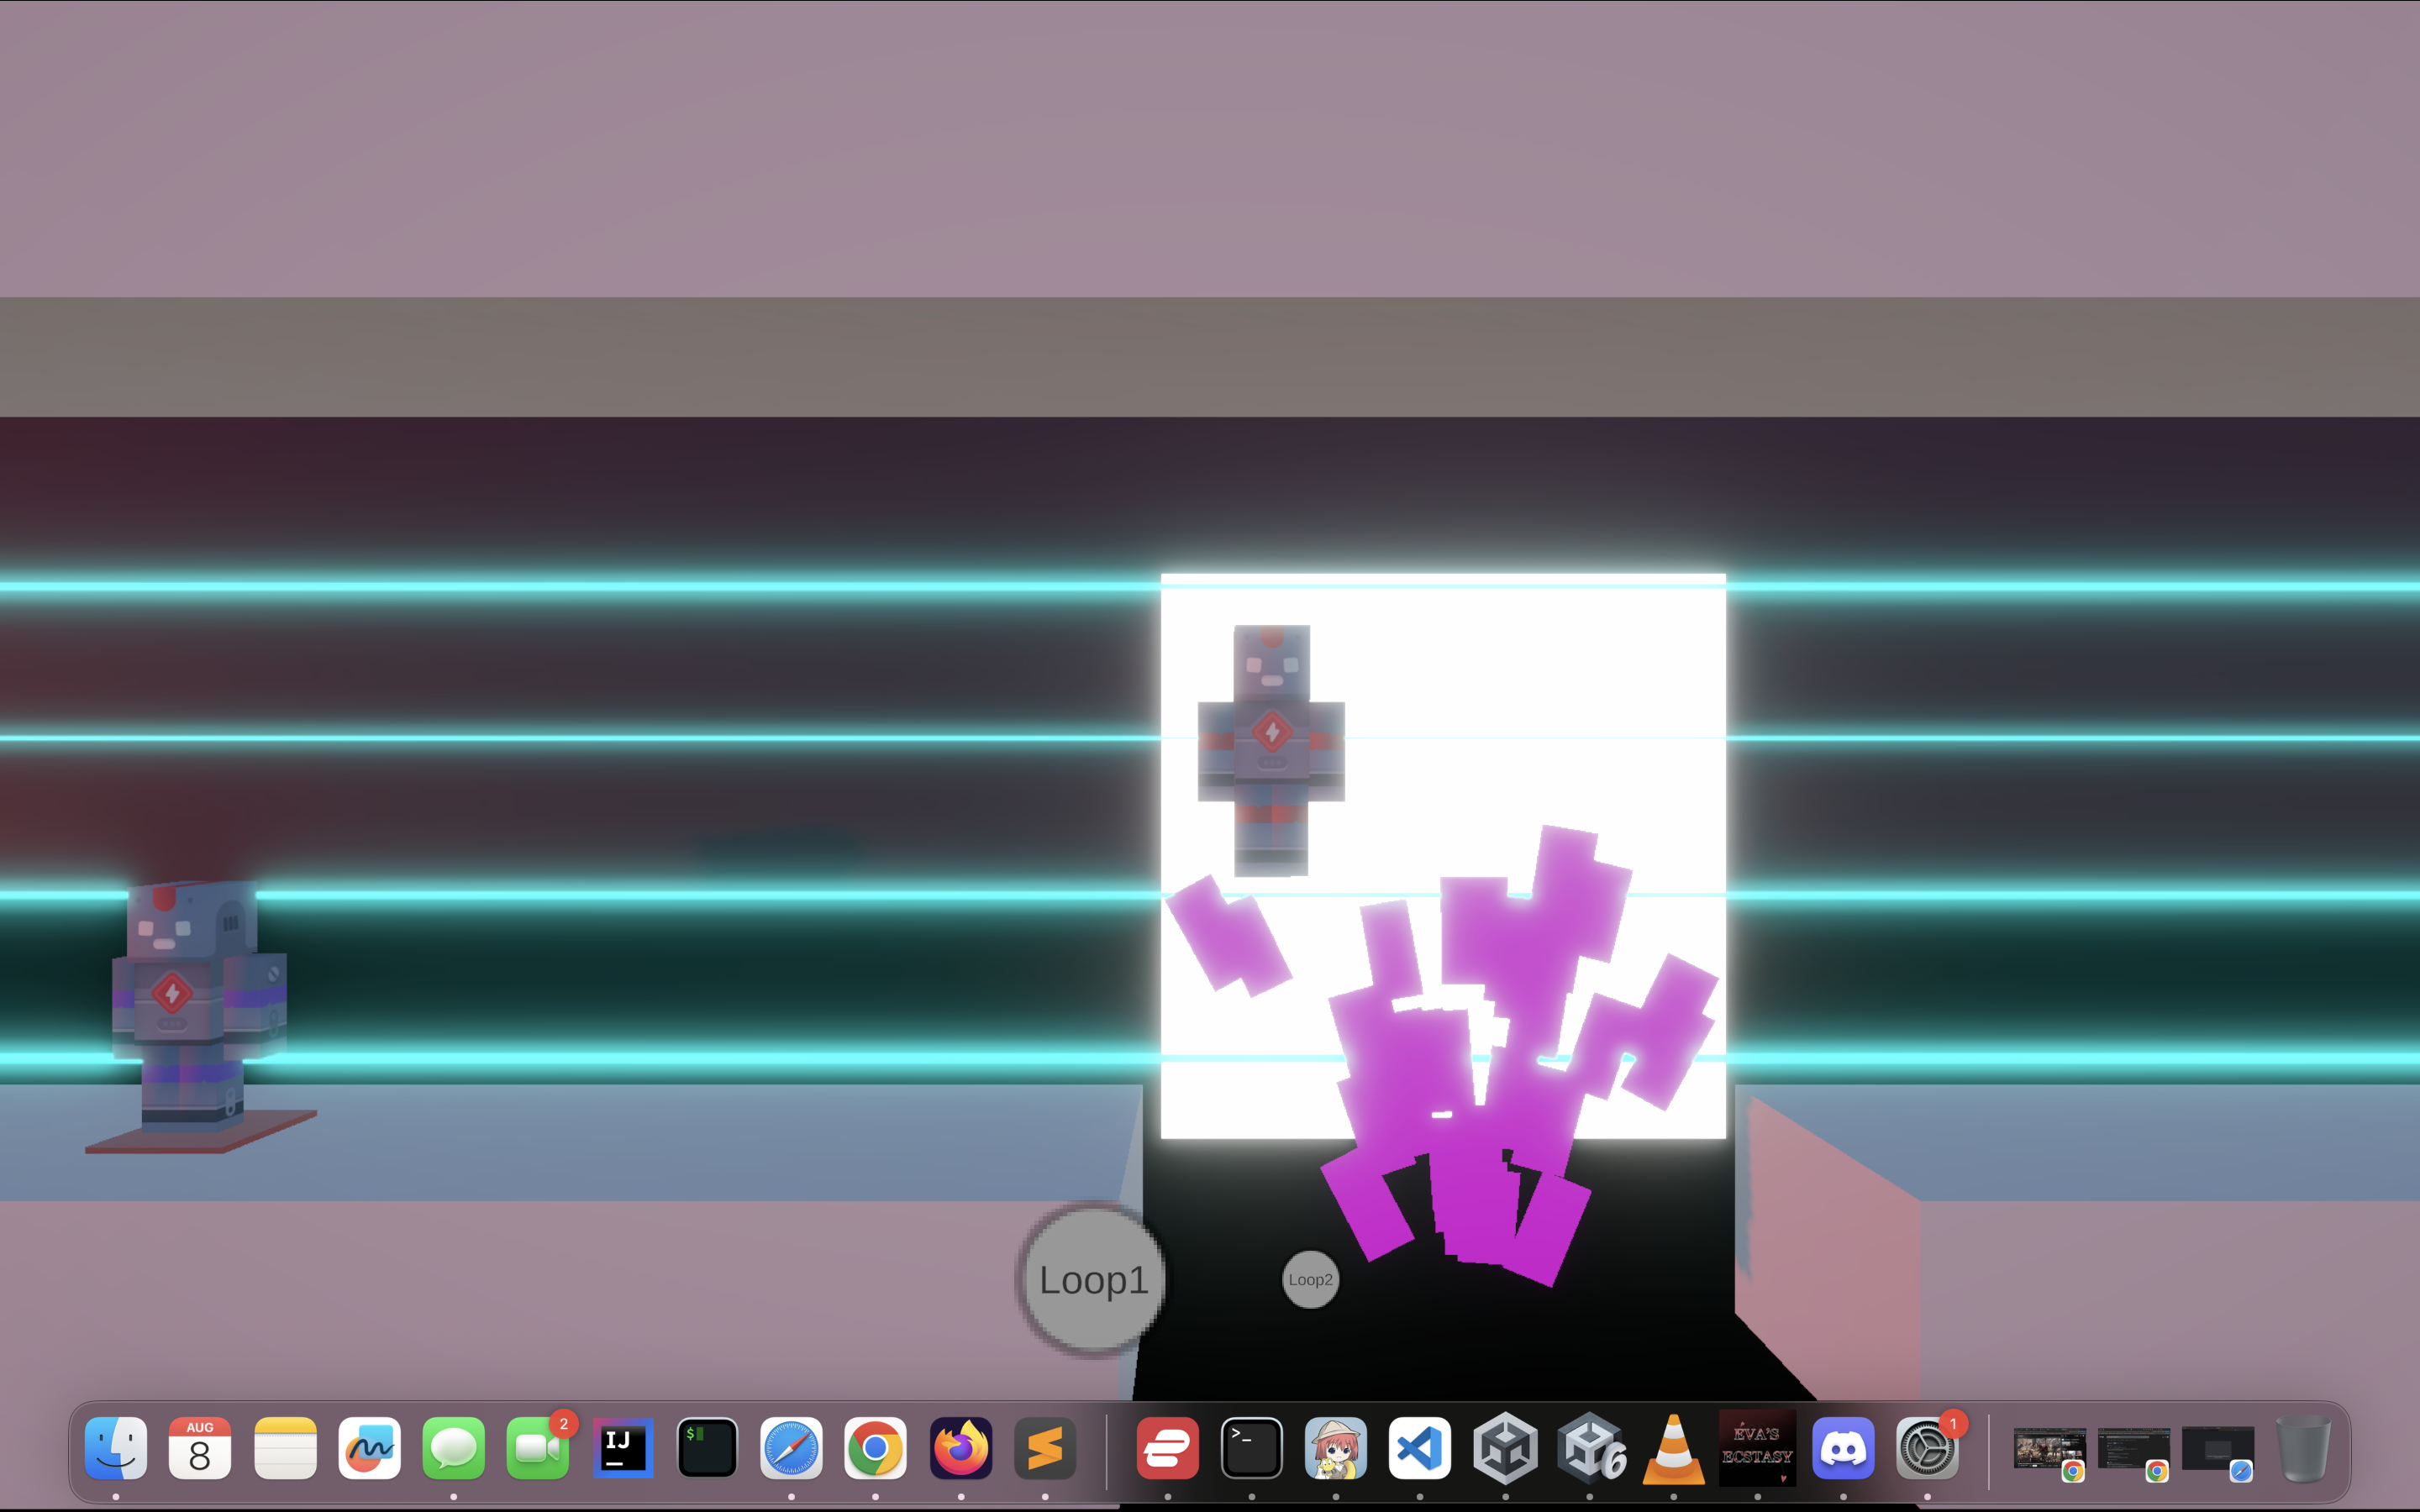Screen dimensions: 2420x1512
Task: Open Finder from the dock
Action: pyautogui.click(x=116, y=1448)
